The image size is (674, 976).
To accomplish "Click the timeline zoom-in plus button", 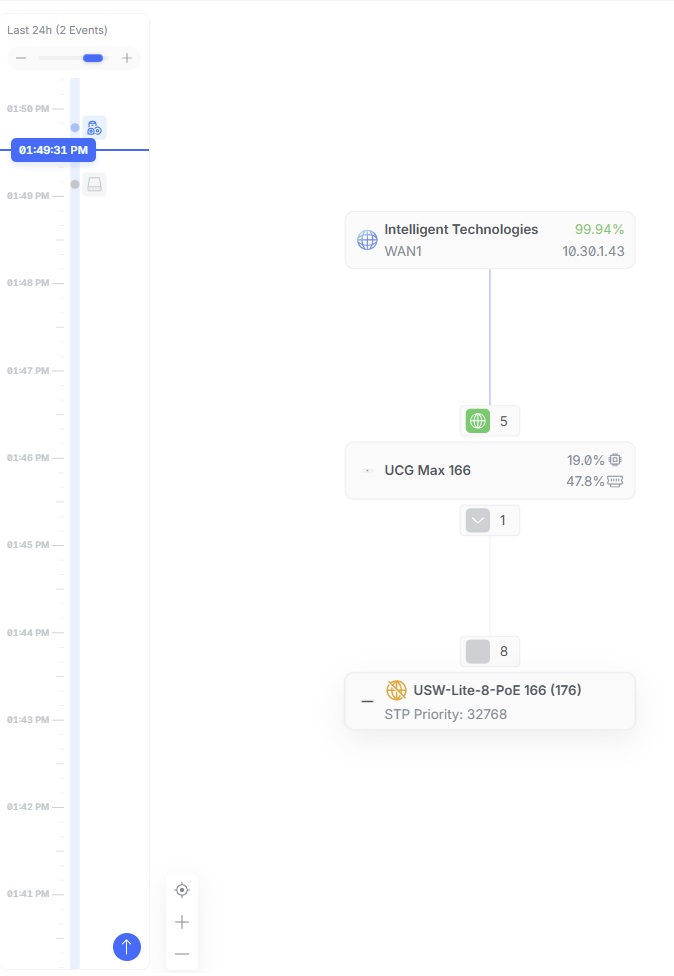I will coord(127,59).
